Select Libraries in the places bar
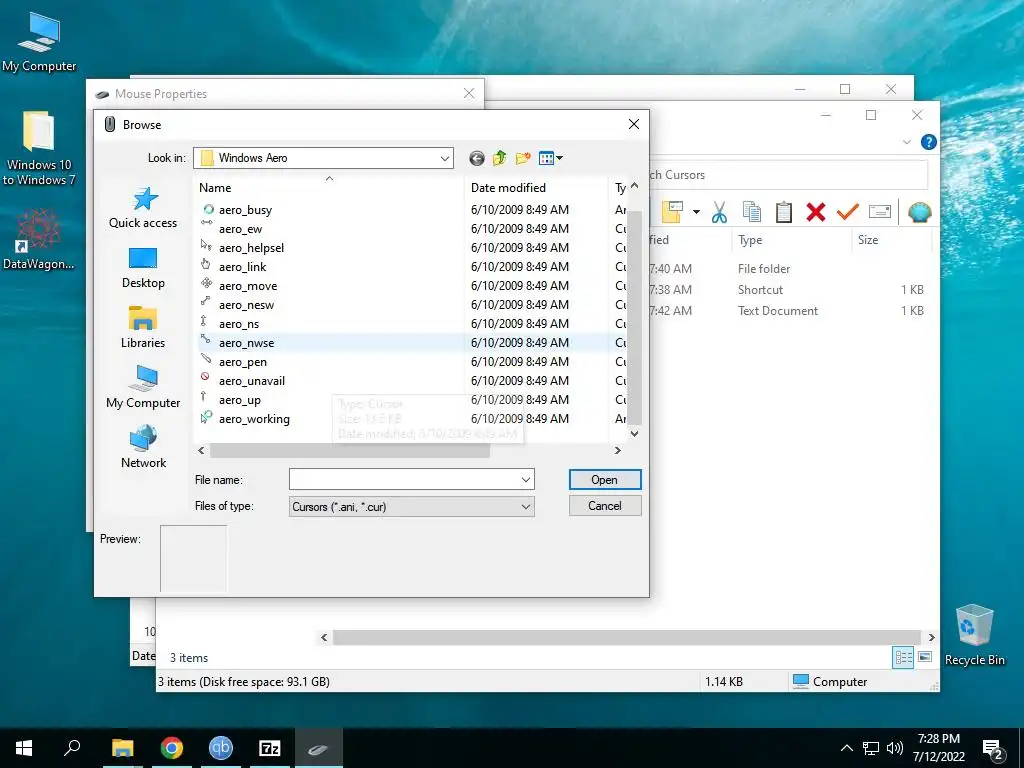This screenshot has width=1024, height=768. click(x=143, y=327)
